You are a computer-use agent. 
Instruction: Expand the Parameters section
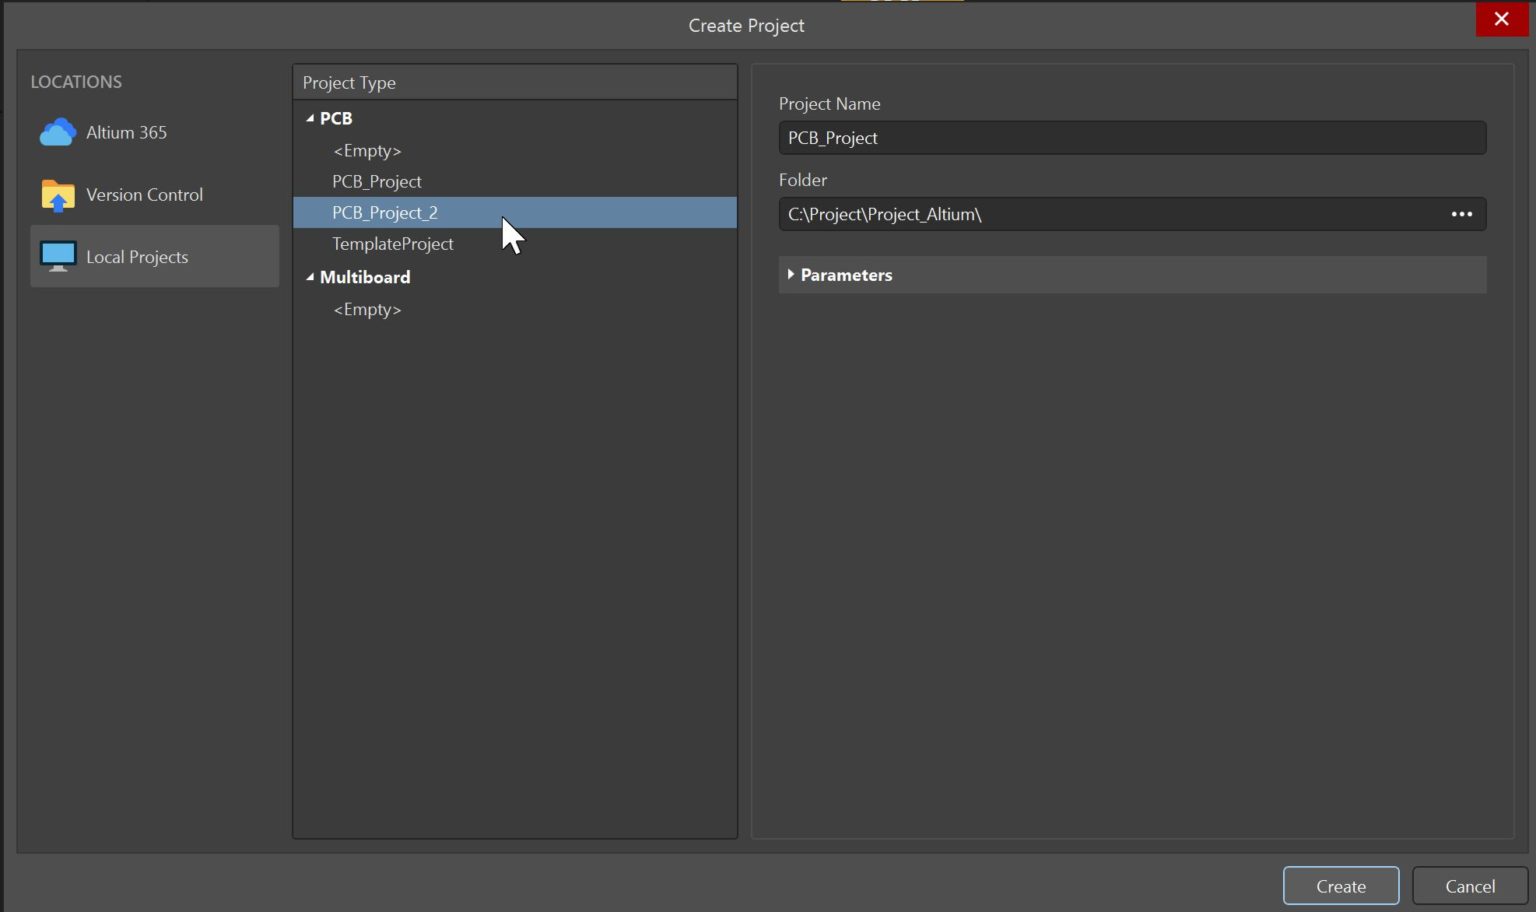coord(791,274)
